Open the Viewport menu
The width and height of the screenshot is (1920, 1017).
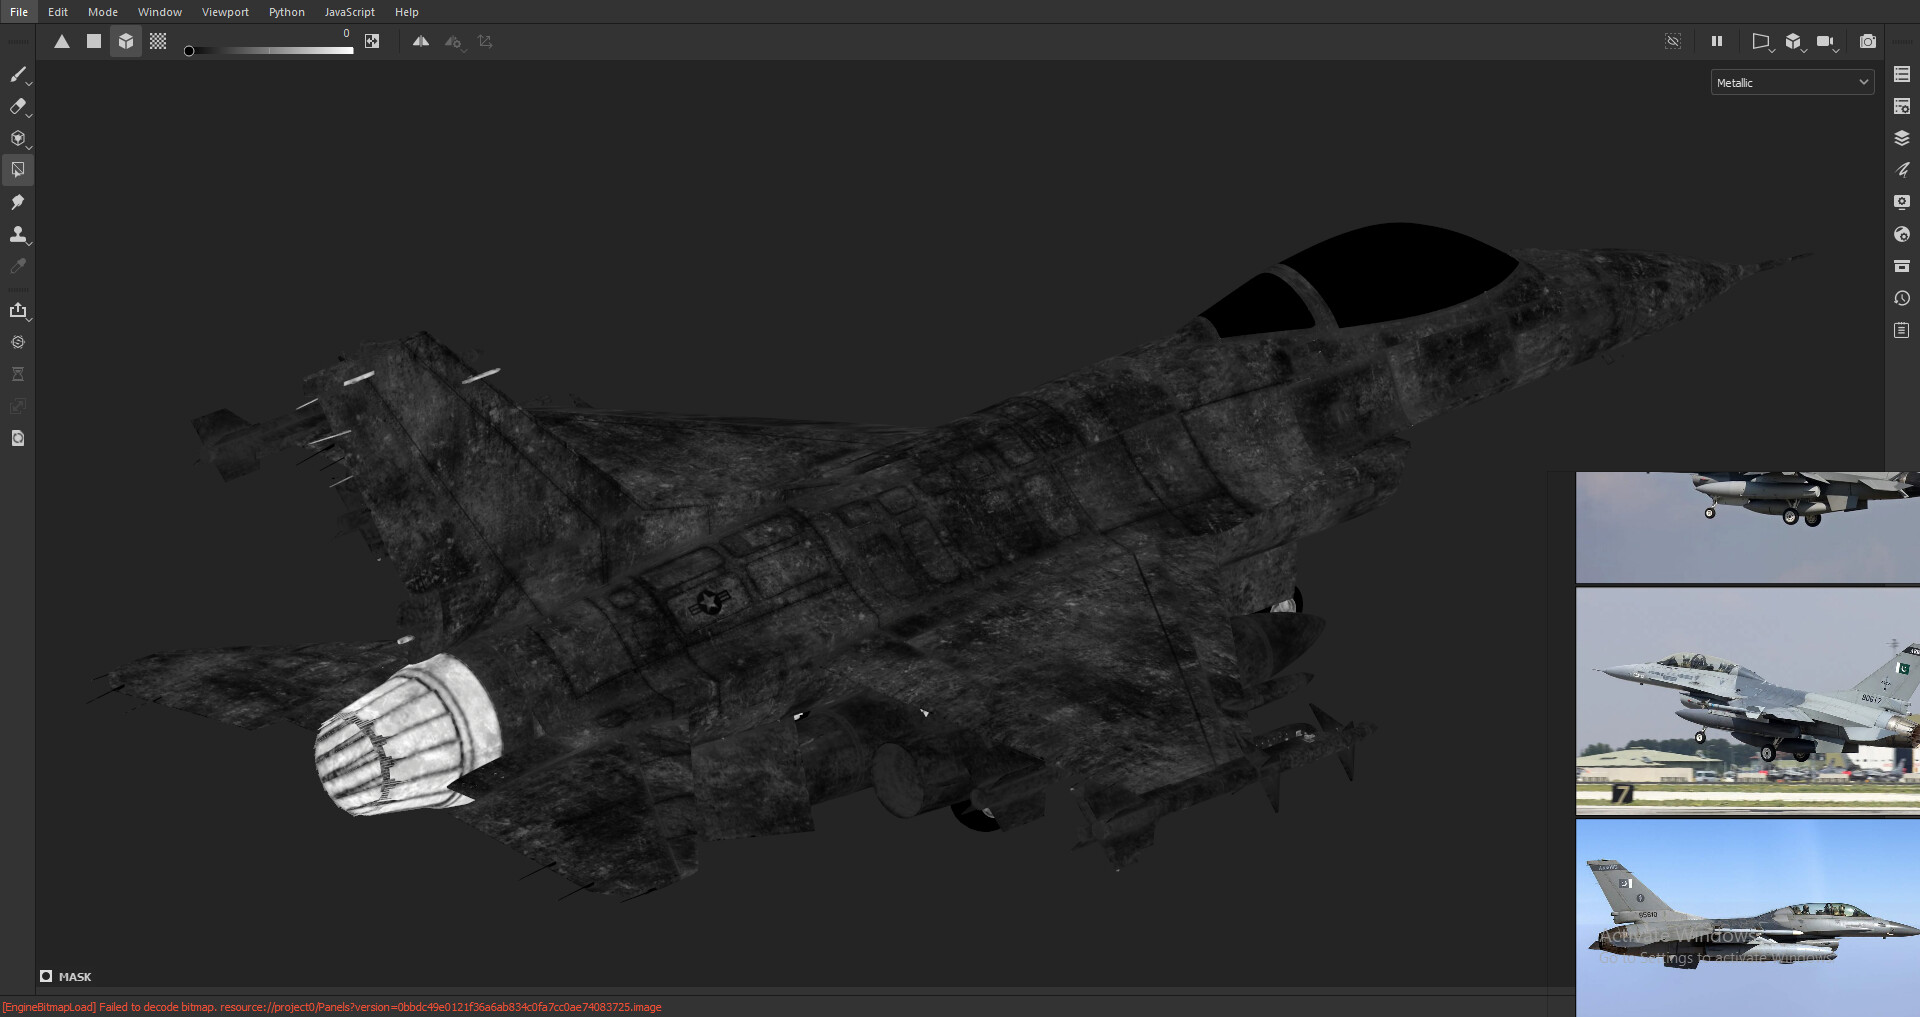click(x=225, y=12)
